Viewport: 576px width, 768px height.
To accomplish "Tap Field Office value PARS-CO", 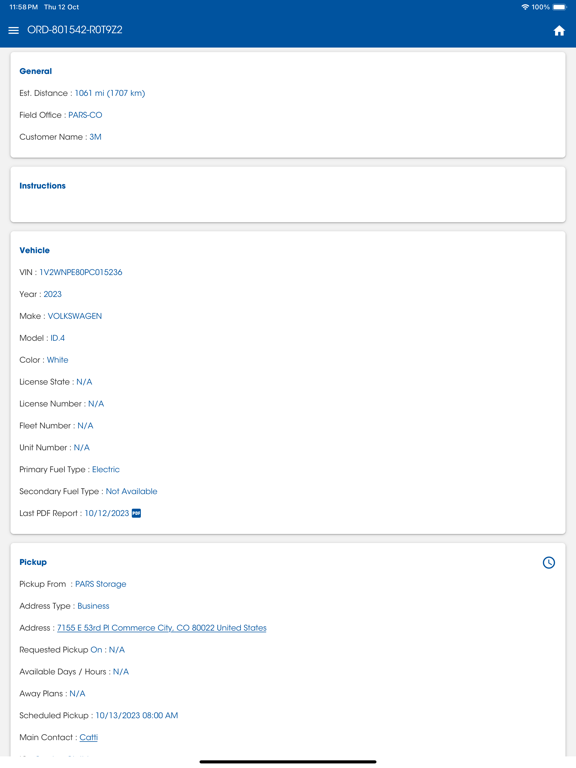I will pos(85,115).
